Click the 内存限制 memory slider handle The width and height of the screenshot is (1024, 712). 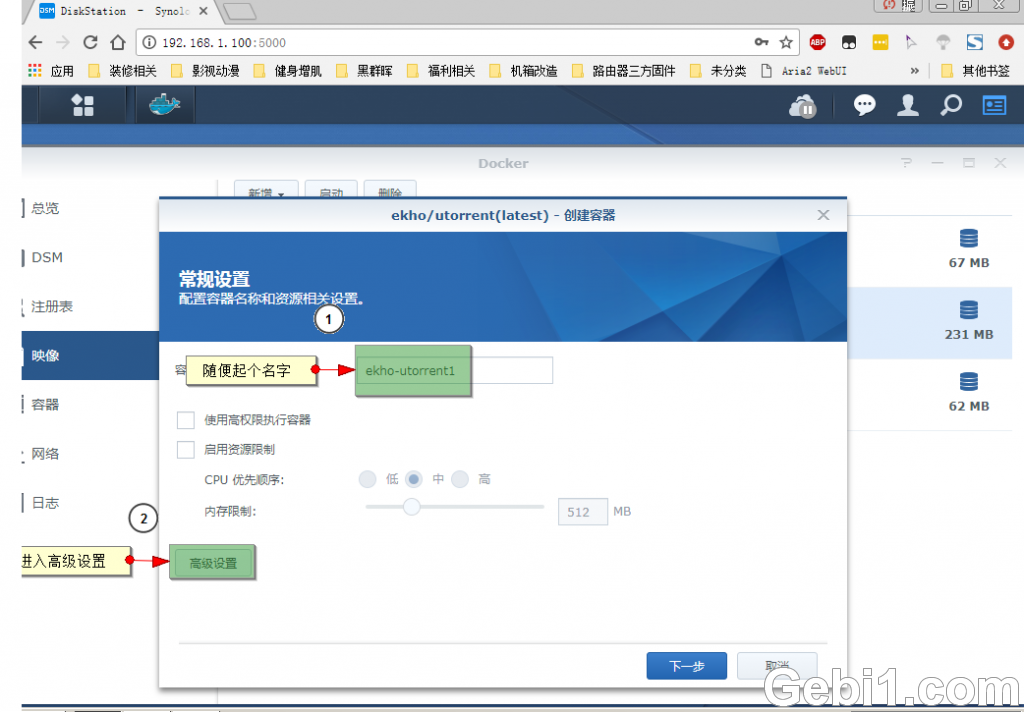click(411, 508)
